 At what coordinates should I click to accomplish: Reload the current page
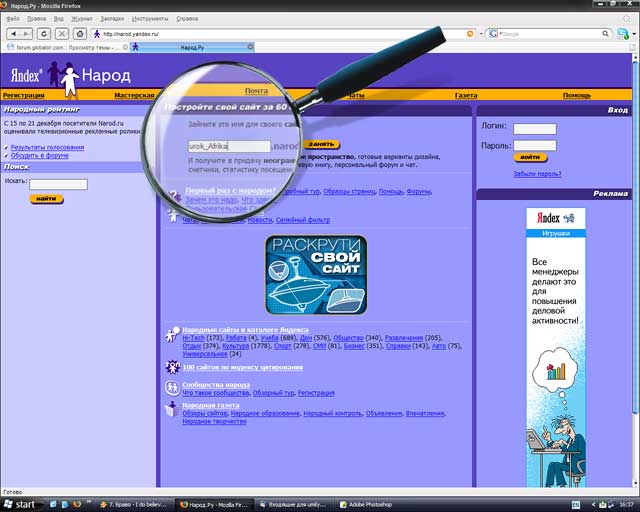pyautogui.click(x=44, y=34)
